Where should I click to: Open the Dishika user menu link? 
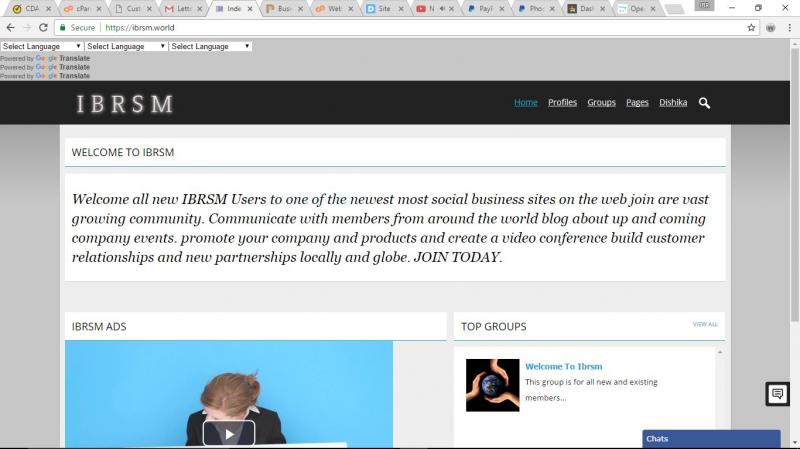click(673, 103)
